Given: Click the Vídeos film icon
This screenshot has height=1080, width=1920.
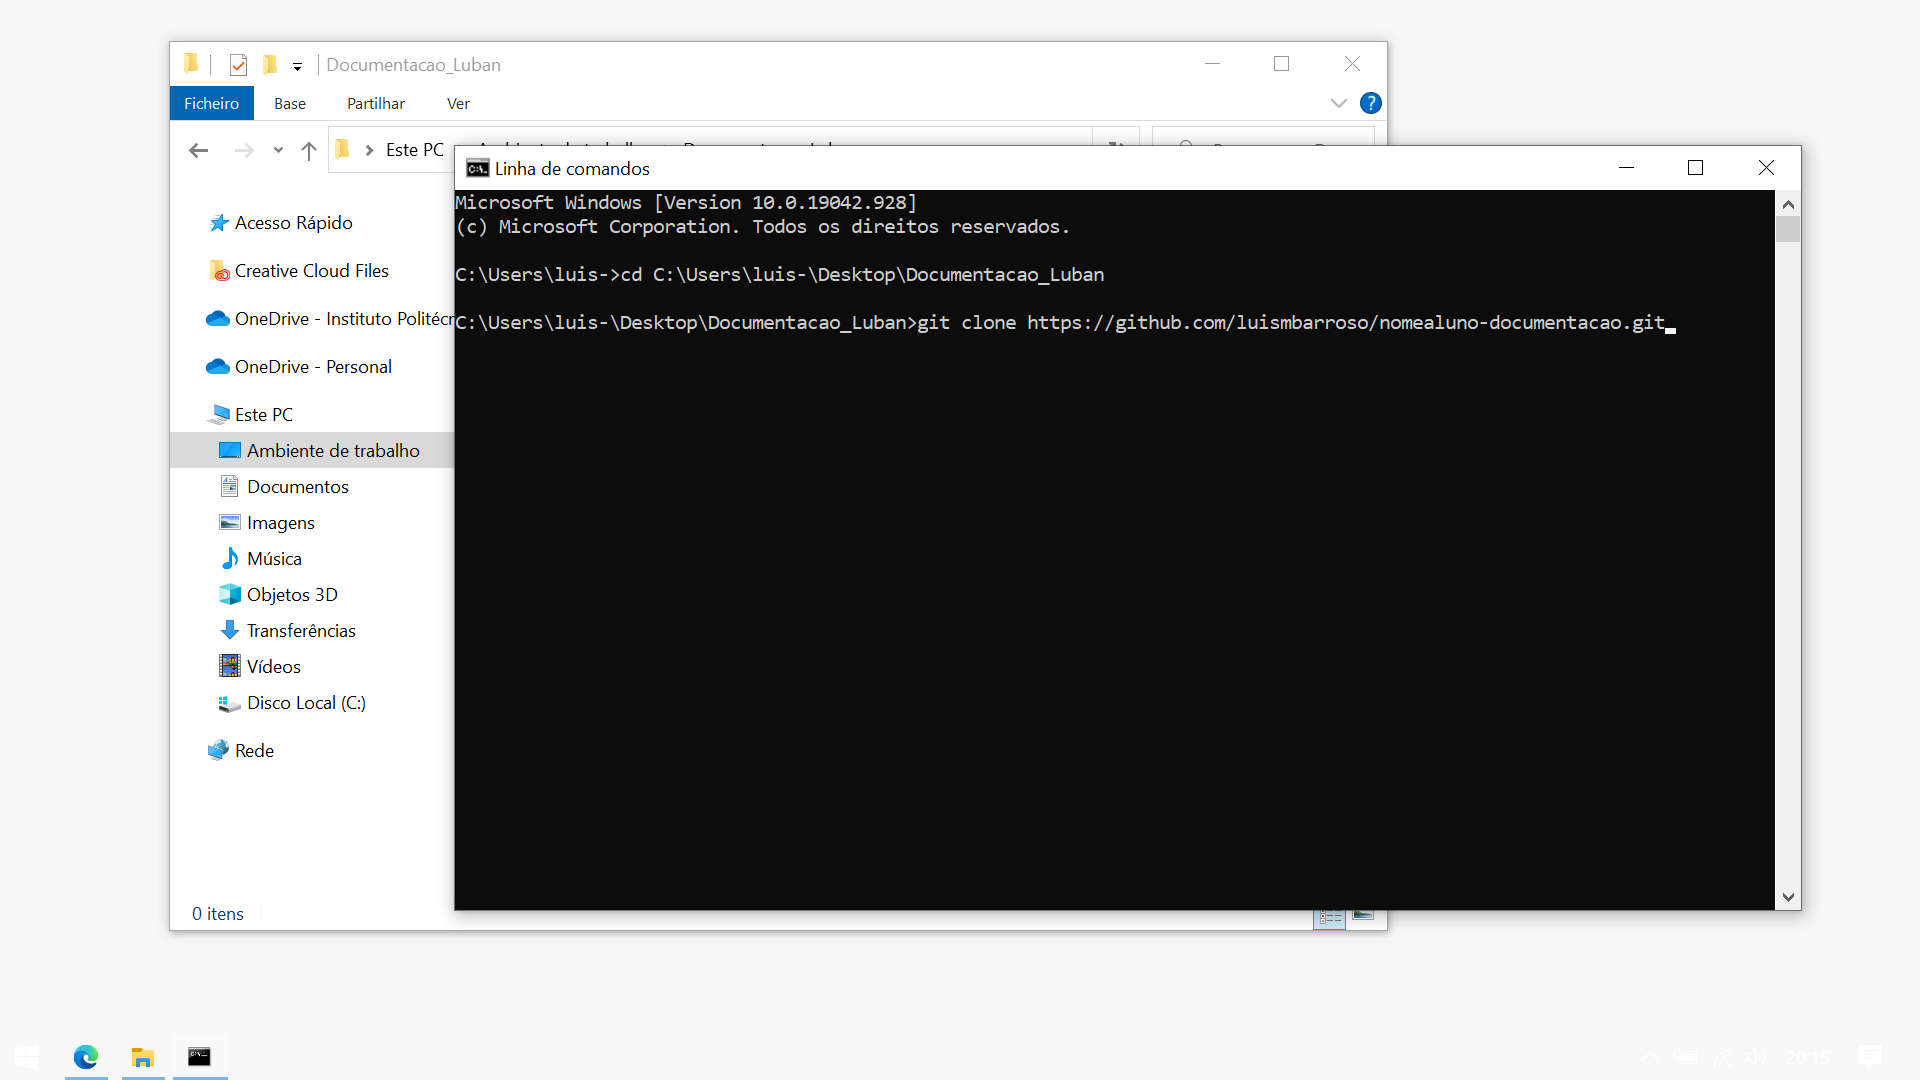Looking at the screenshot, I should pos(229,666).
